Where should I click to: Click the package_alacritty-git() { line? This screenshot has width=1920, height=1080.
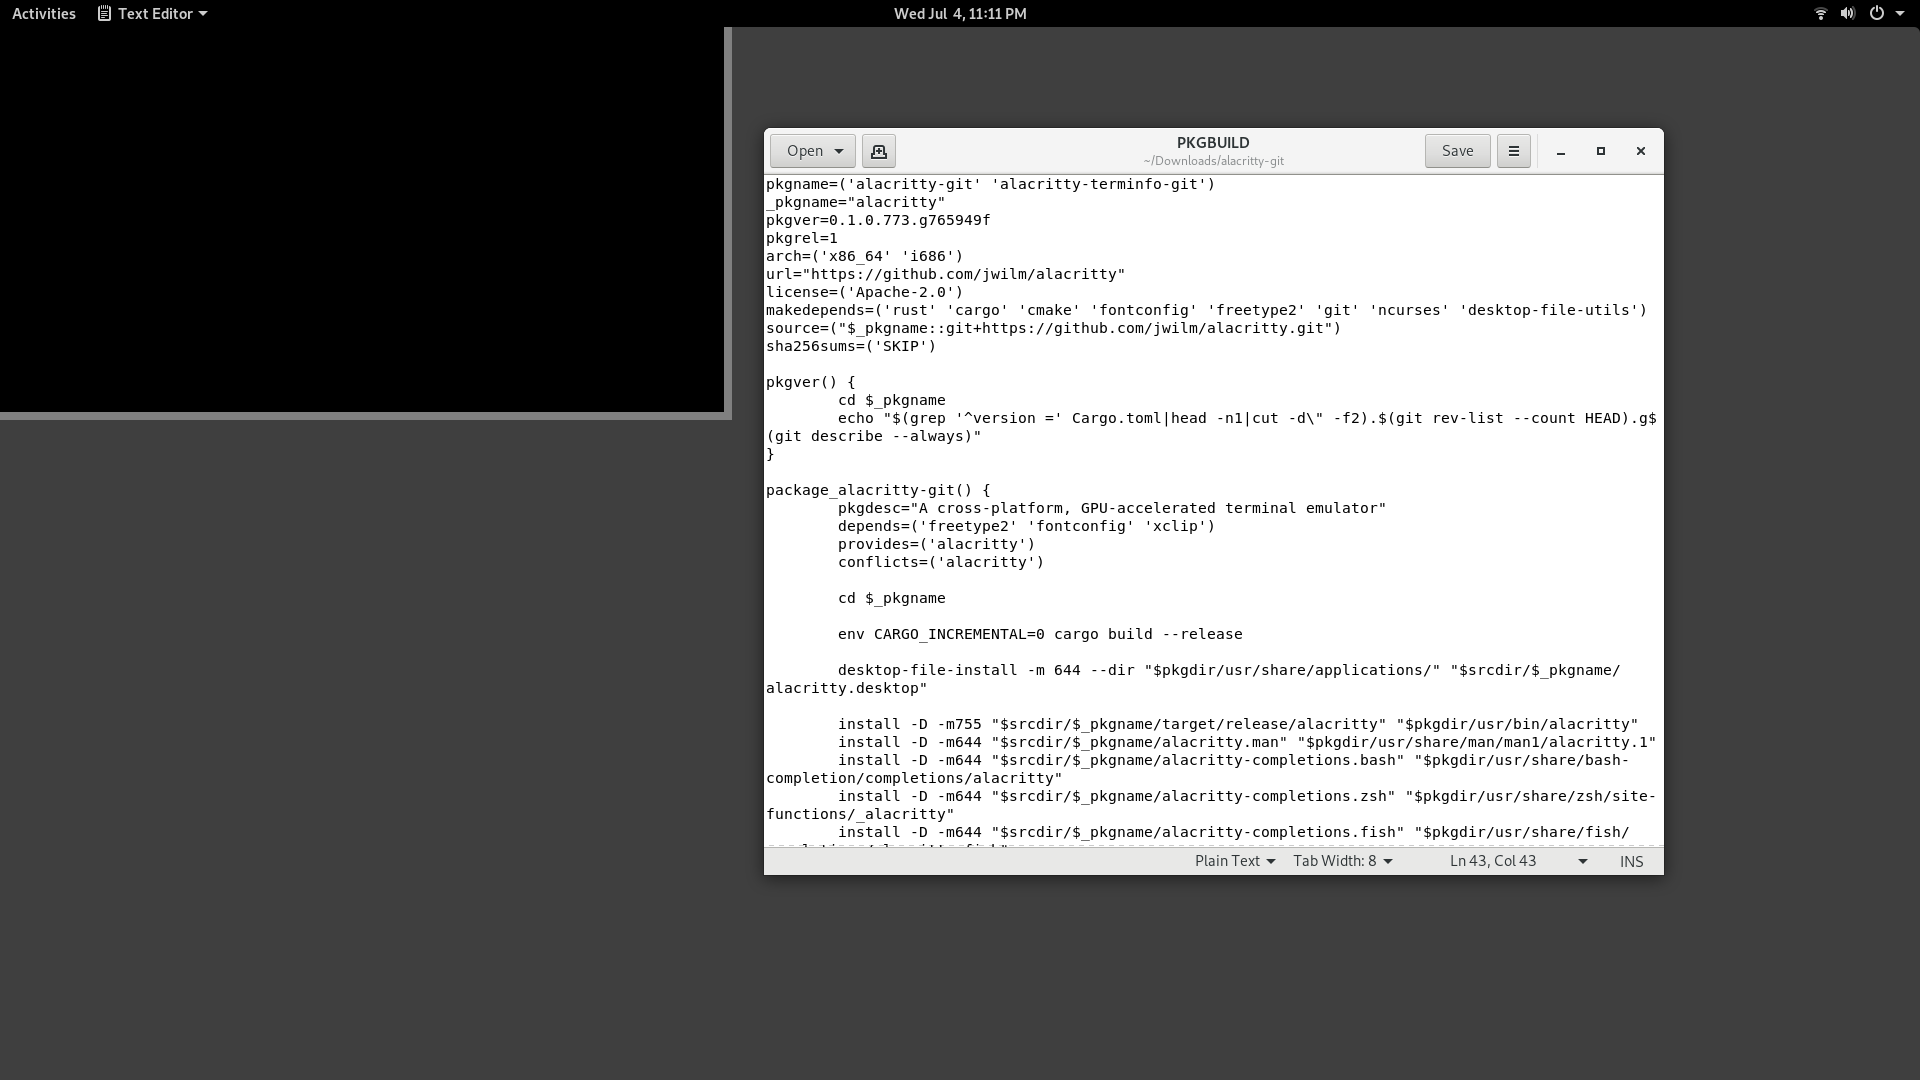click(878, 490)
